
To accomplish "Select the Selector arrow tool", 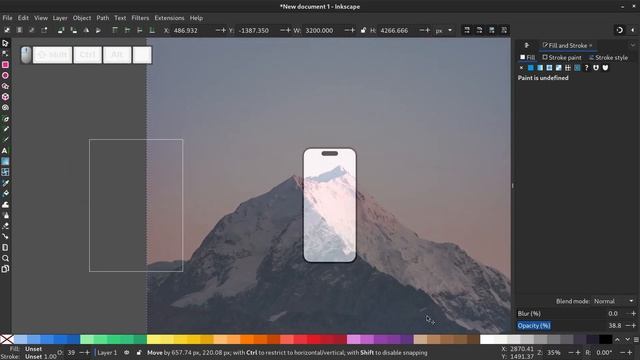I will (x=5, y=43).
